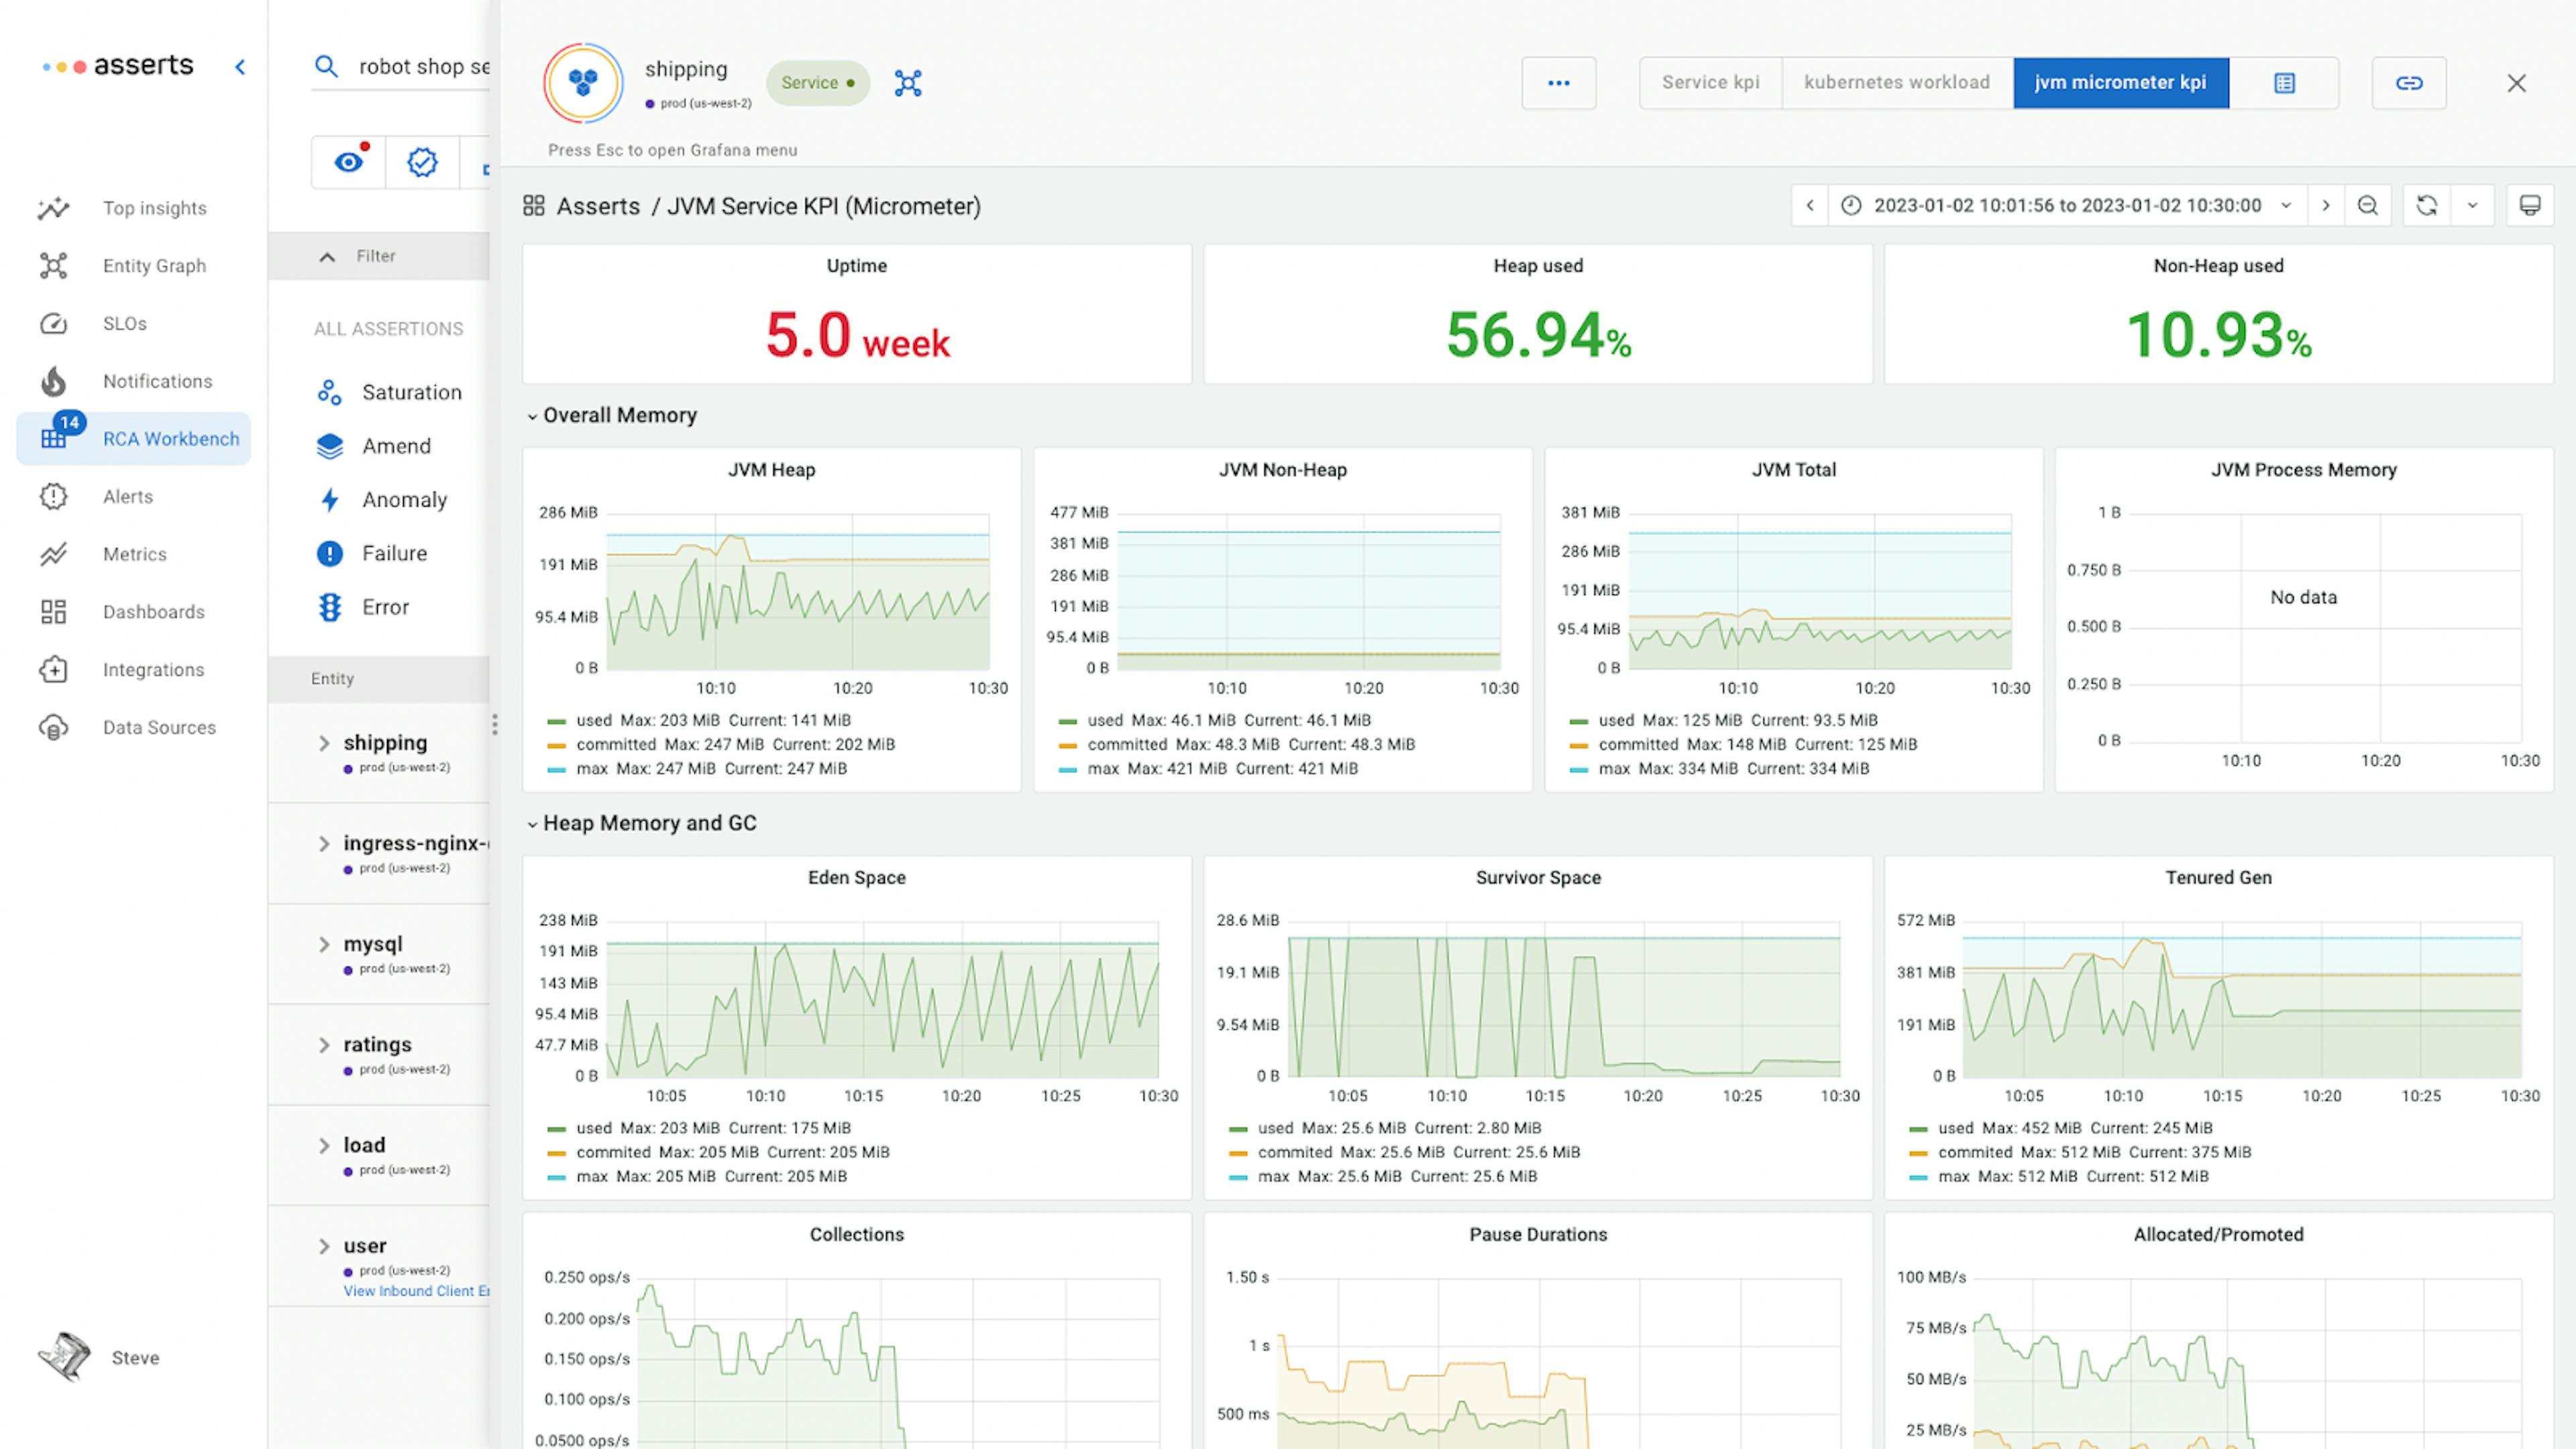Open the refresh interval dropdown arrow

point(2472,206)
